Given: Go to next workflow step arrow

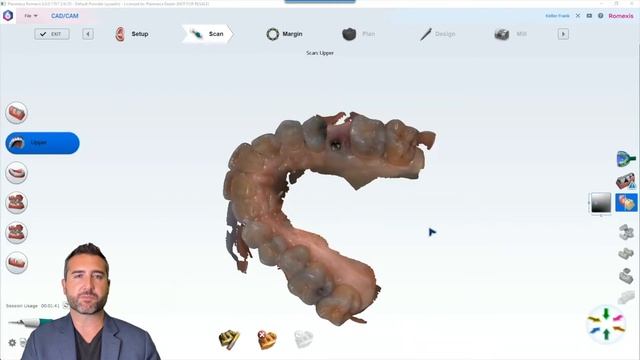Looking at the screenshot, I should click(x=563, y=34).
